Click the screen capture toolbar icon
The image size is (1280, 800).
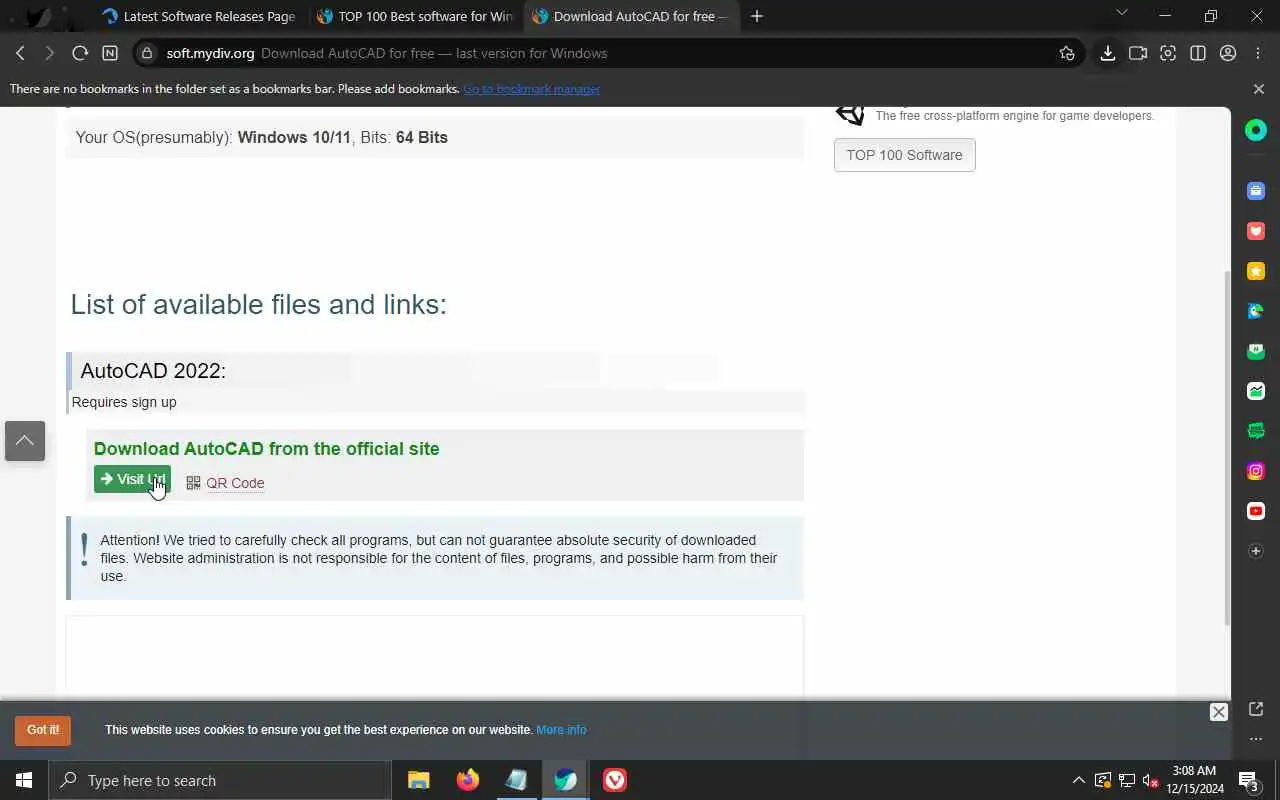click(1167, 53)
